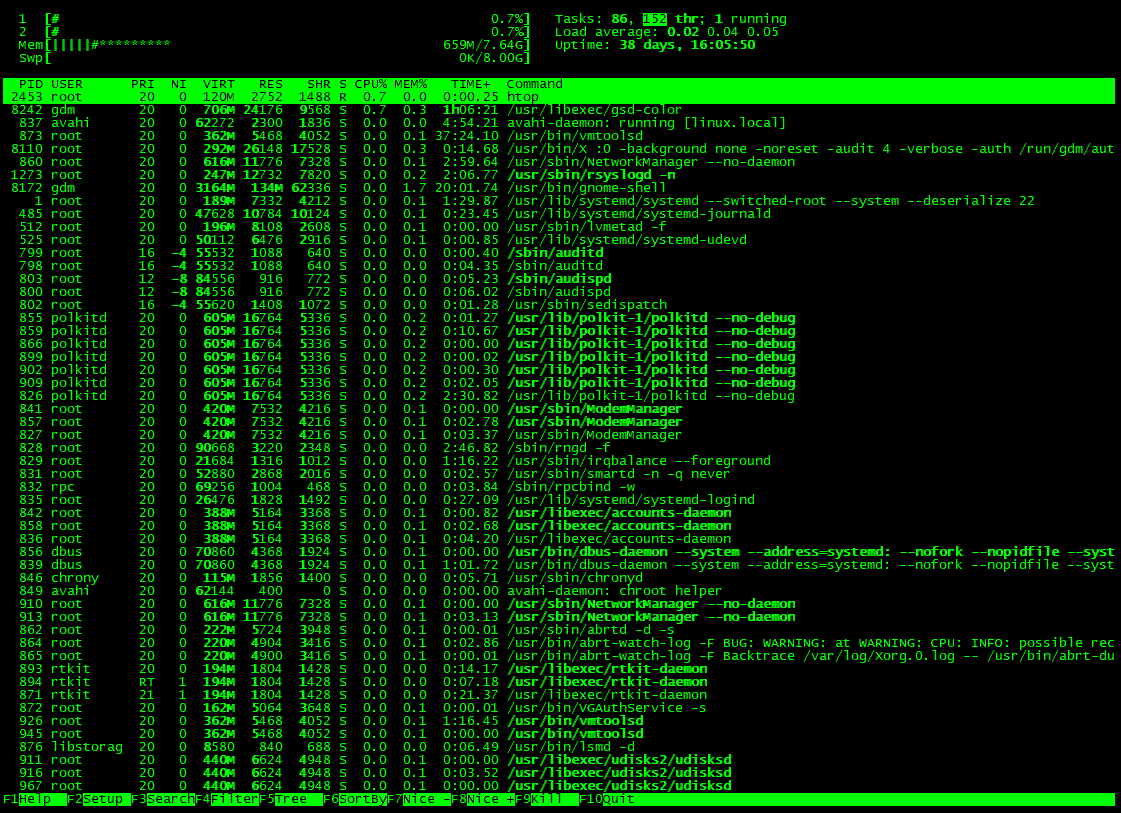This screenshot has width=1121, height=813.
Task: Select the smartd -n -q never row
Action: (x=559, y=474)
